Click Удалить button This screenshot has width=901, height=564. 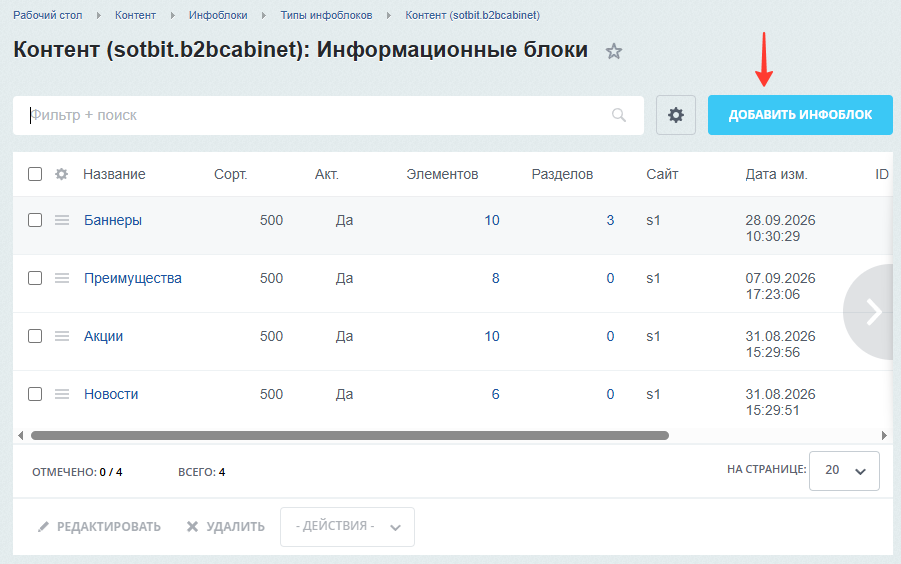pos(226,527)
